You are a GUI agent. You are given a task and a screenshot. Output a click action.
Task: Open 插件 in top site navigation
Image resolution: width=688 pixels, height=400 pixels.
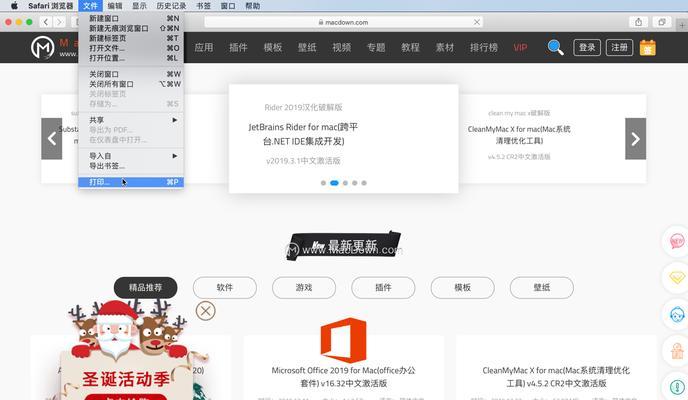pos(238,47)
